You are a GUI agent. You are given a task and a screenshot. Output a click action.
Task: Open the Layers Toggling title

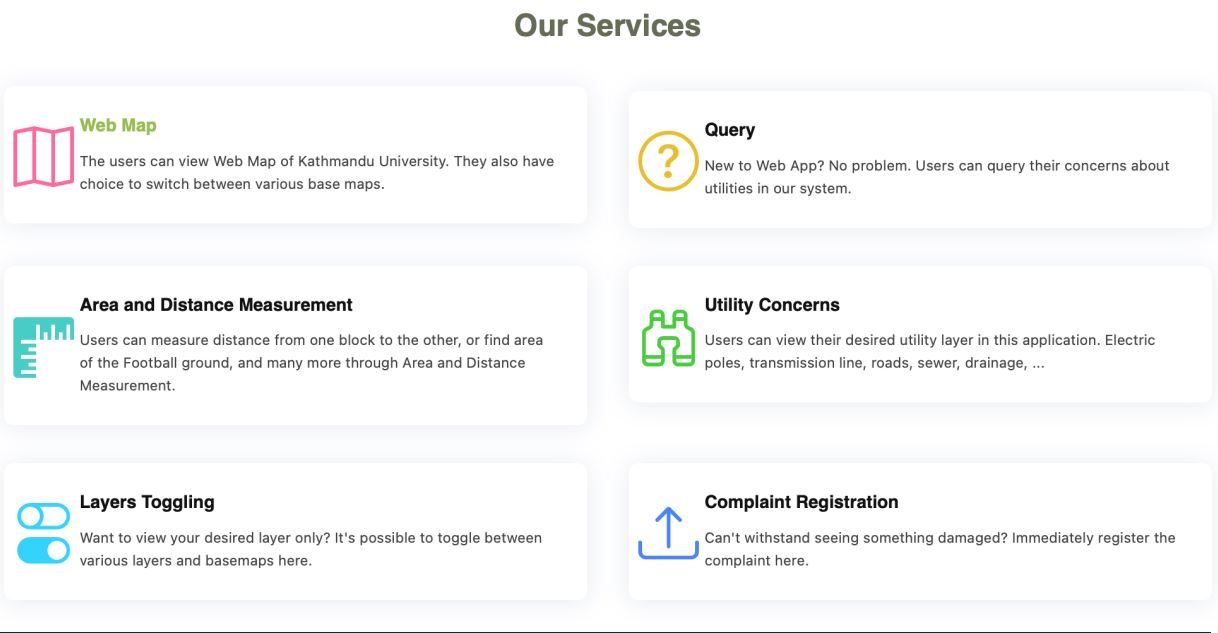point(147,502)
